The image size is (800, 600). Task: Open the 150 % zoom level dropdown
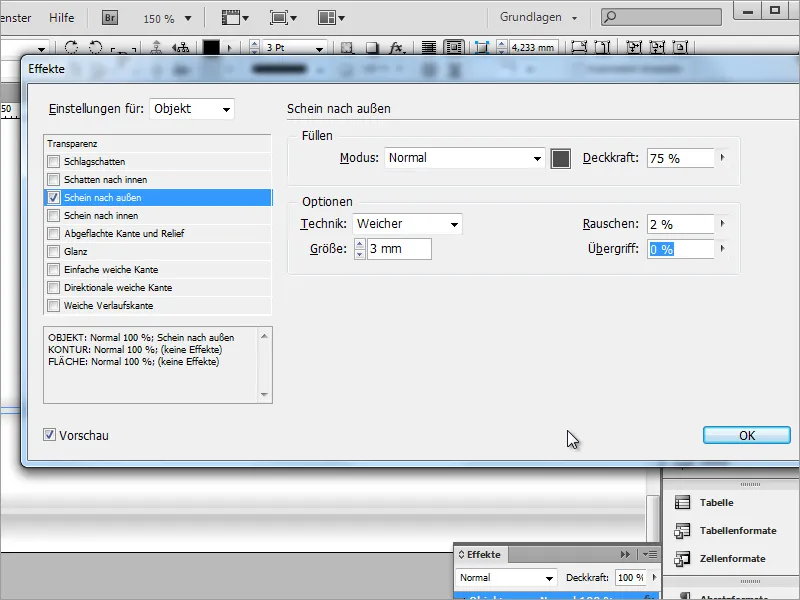[x=188, y=19]
